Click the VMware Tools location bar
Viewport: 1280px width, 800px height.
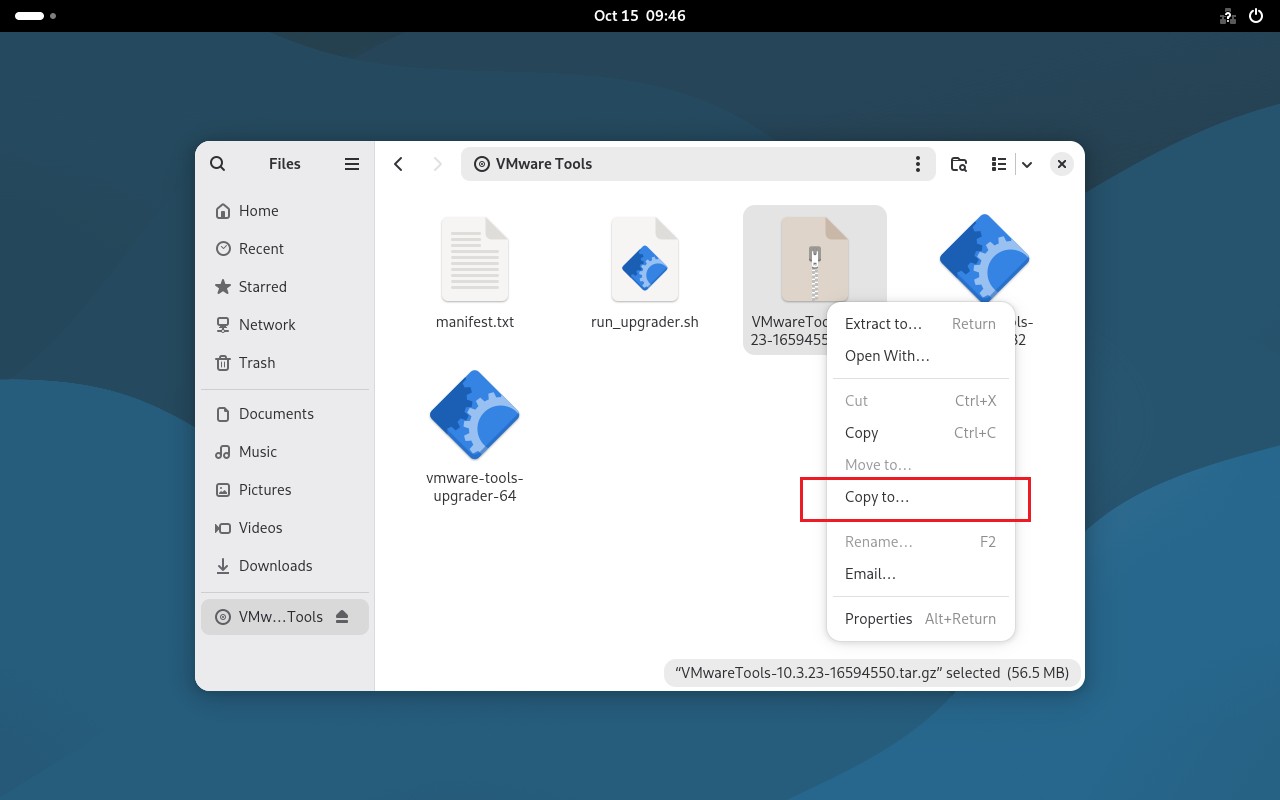tap(698, 164)
